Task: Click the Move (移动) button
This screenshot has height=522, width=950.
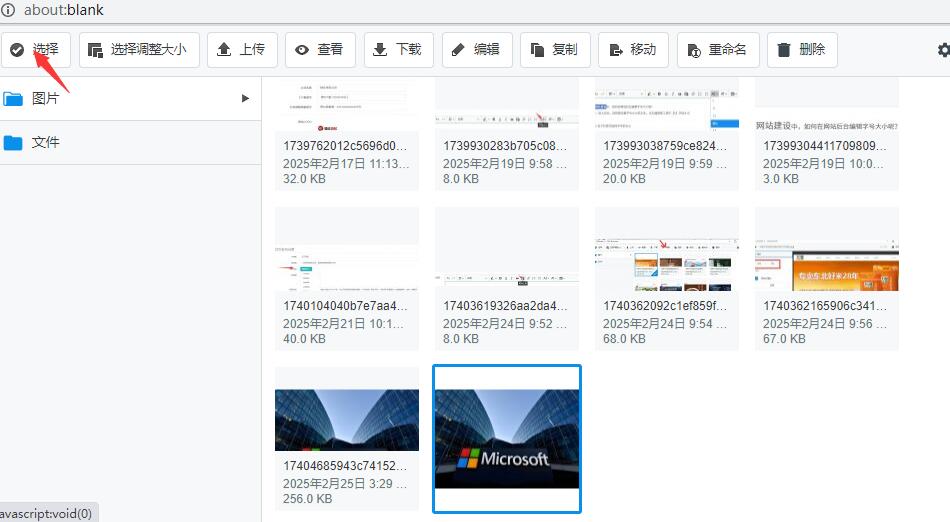Action: point(633,50)
